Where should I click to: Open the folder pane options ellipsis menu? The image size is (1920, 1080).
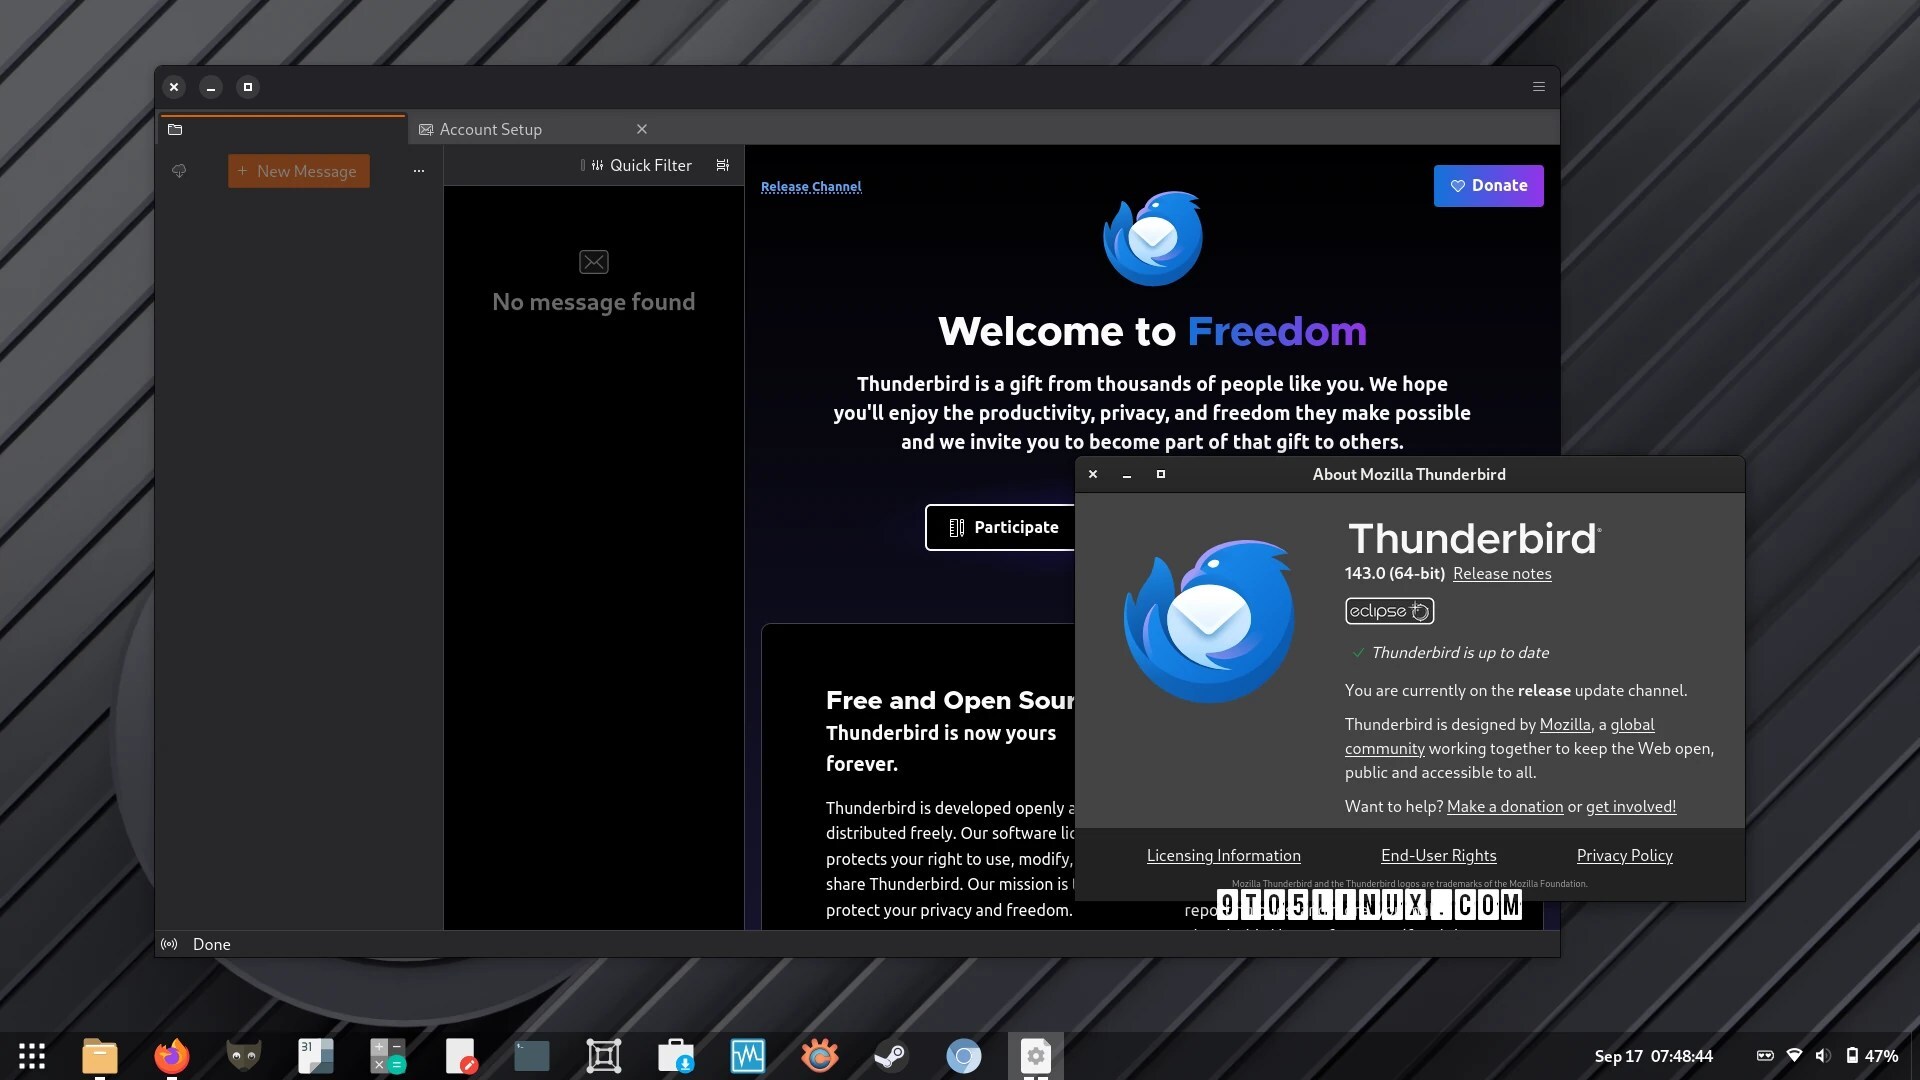pyautogui.click(x=419, y=171)
